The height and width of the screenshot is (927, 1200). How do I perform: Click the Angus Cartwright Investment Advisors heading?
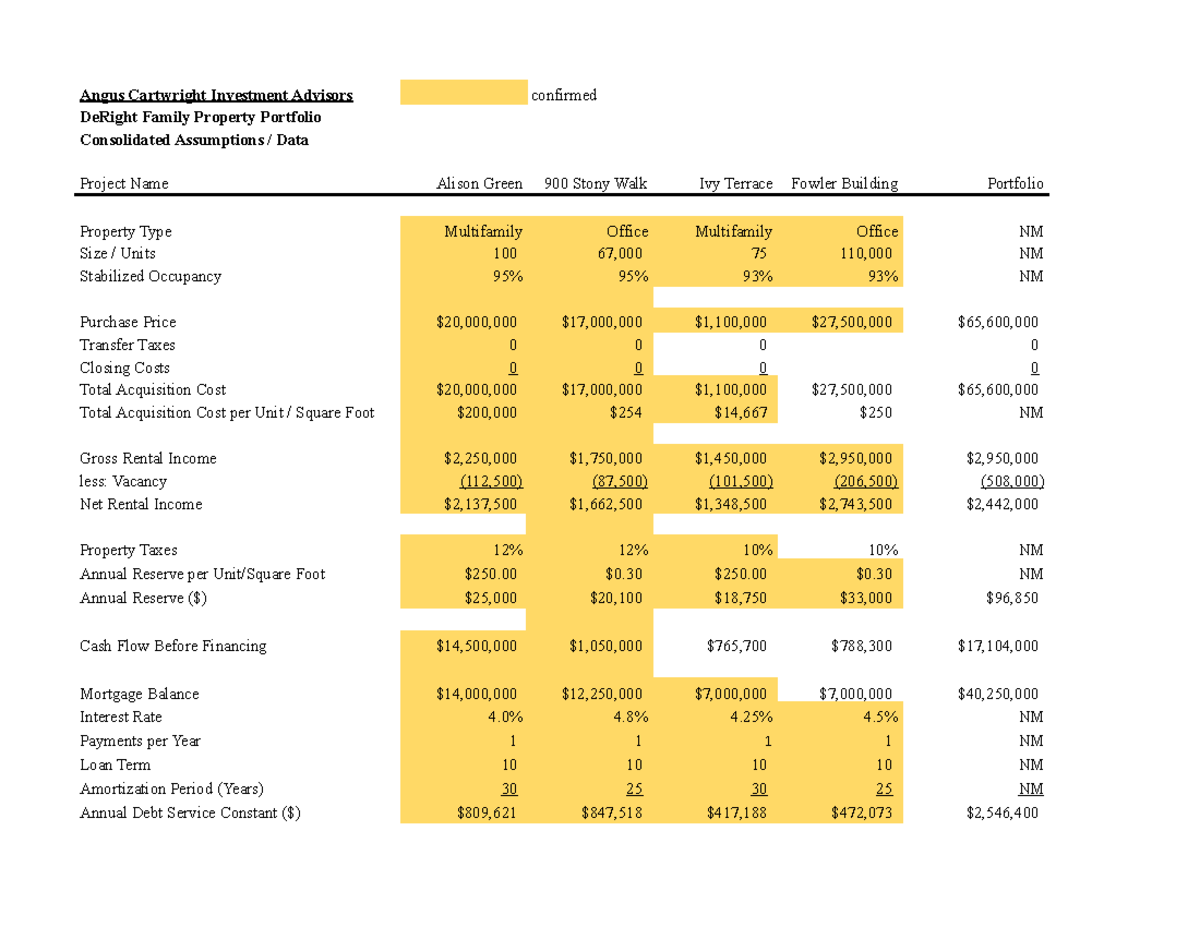[216, 94]
